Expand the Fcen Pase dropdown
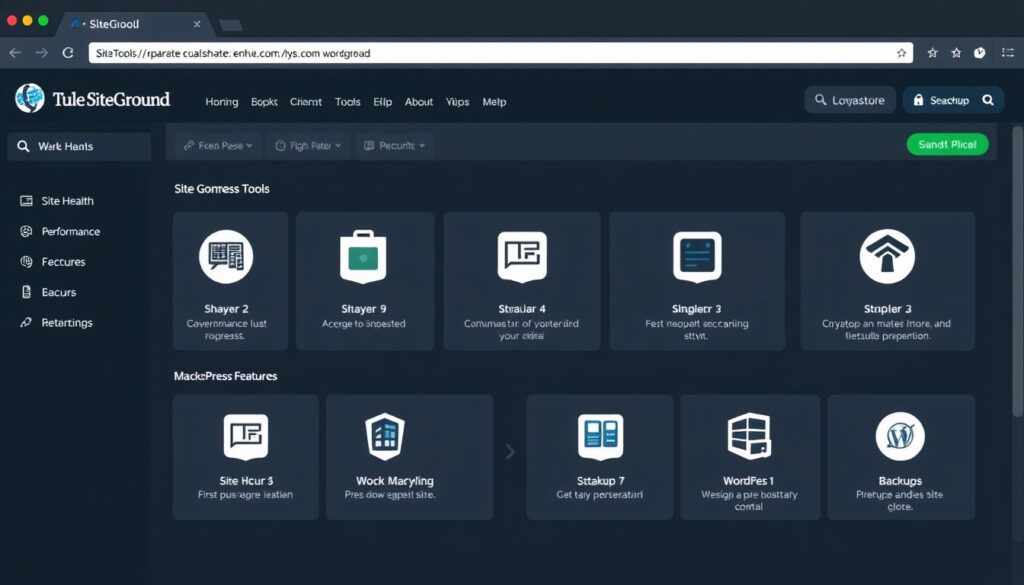Screen dimensions: 1024x585 (x=218, y=146)
